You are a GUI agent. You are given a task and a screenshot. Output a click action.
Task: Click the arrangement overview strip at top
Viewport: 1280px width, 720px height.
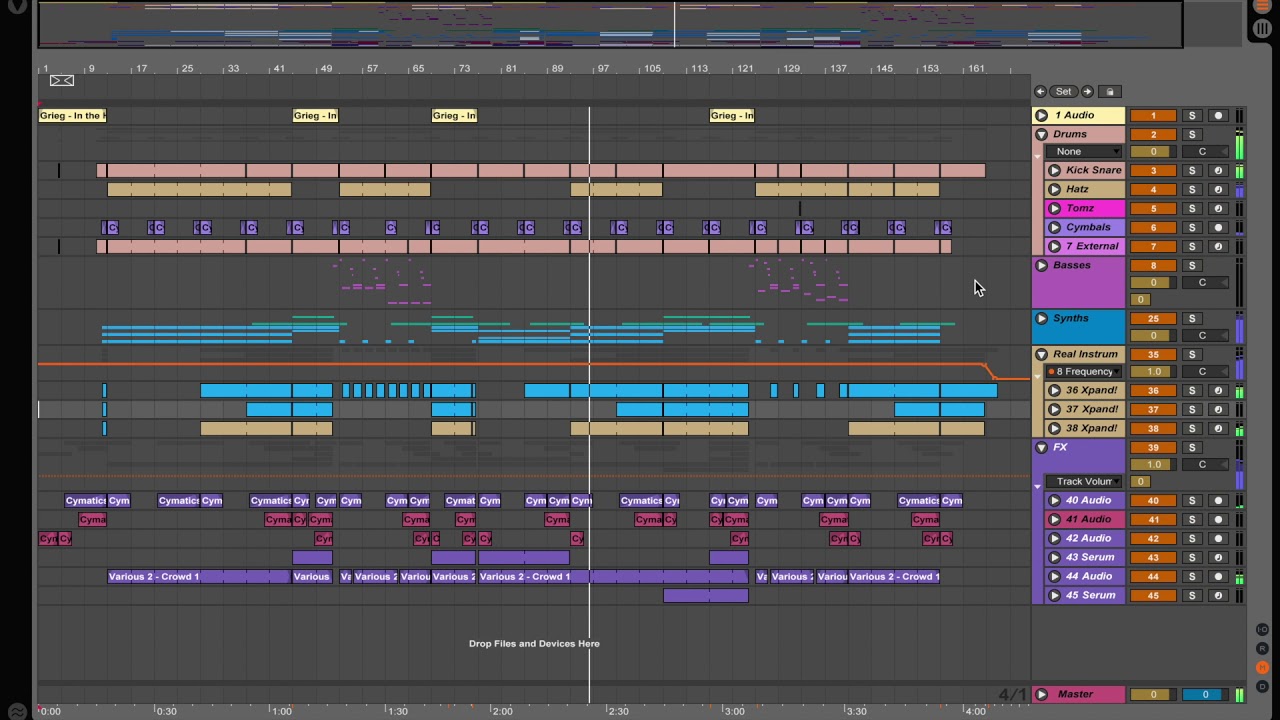point(610,24)
